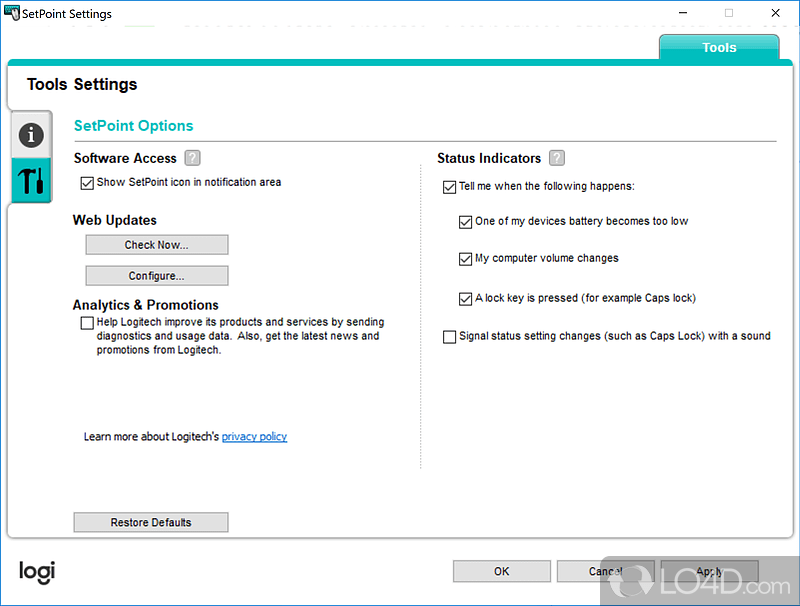Open the info sidebar tab icon
This screenshot has width=800, height=606.
pyautogui.click(x=31, y=135)
